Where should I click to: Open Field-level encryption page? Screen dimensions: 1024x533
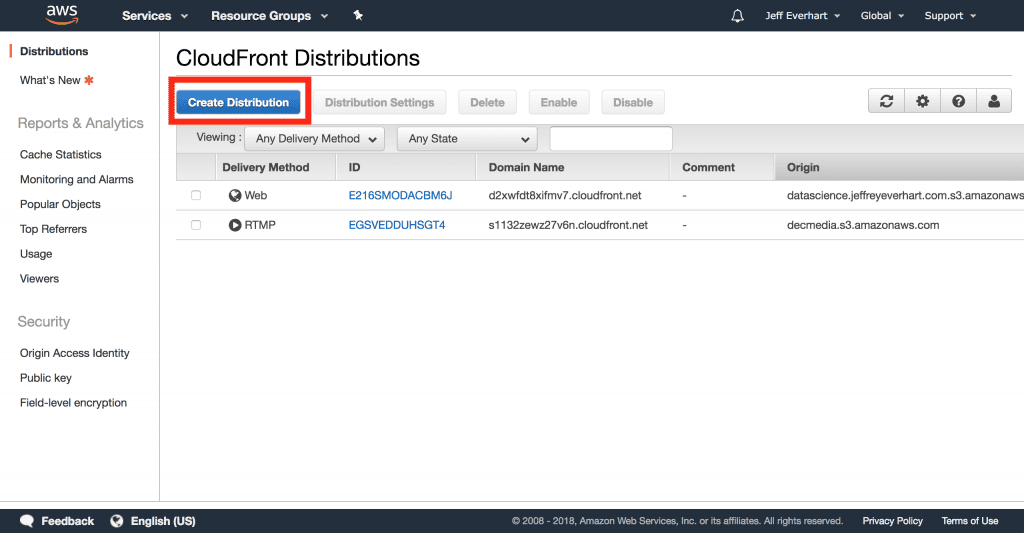coord(73,402)
